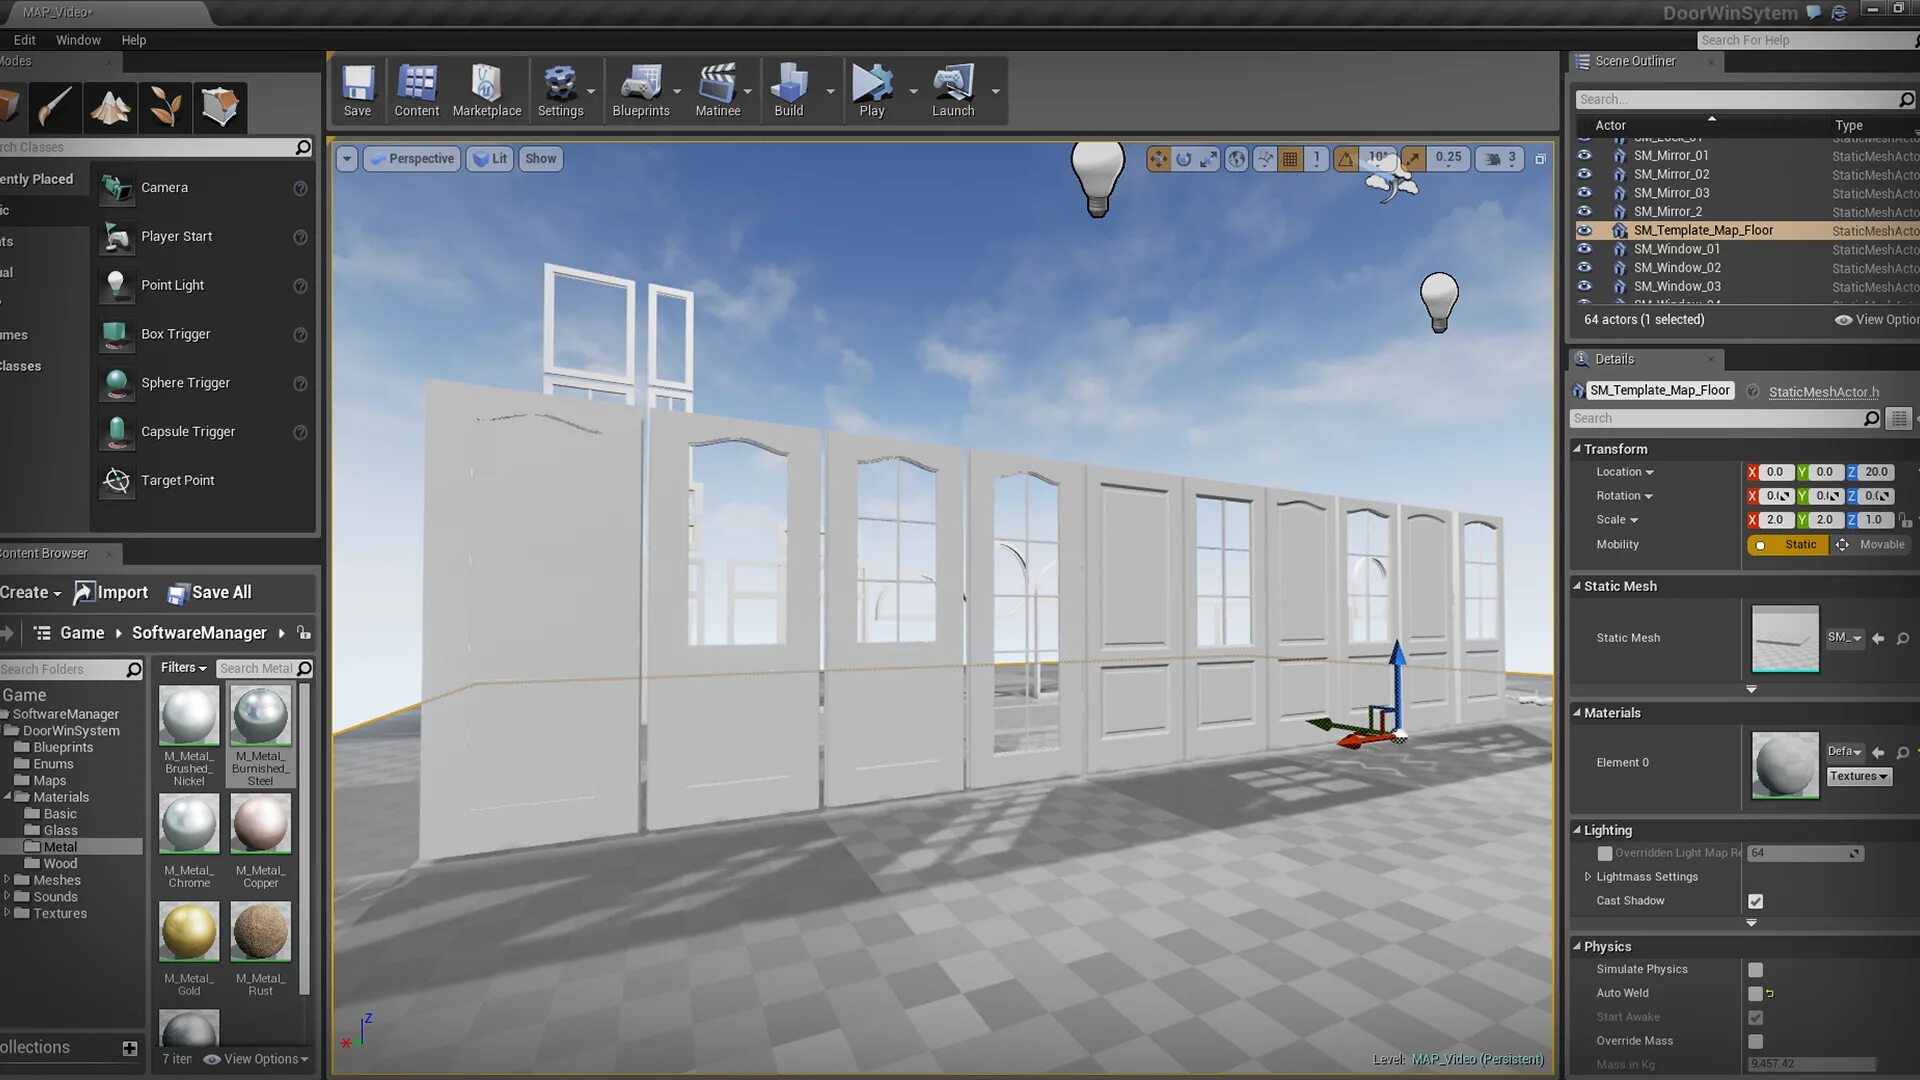
Task: Expand the Lightmass Settings section
Action: coord(1588,877)
